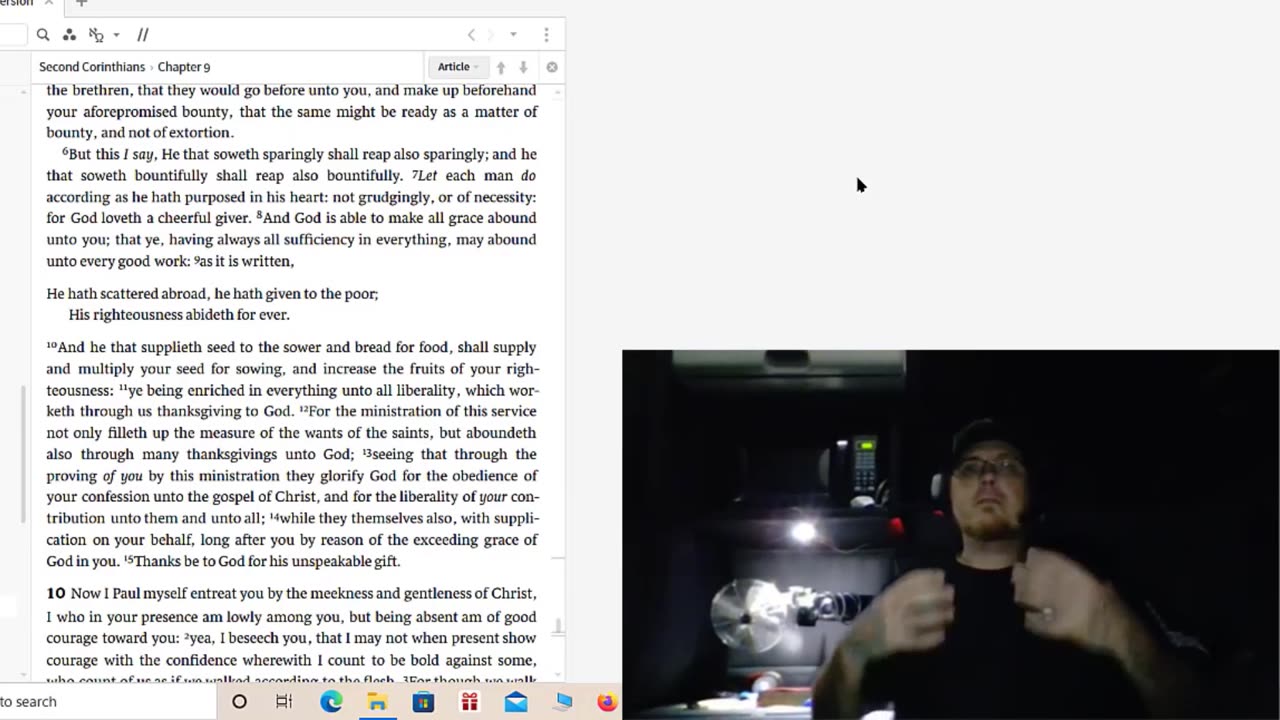Launch Microsoft Edge from the taskbar
This screenshot has height=720, width=1280.
tap(331, 702)
